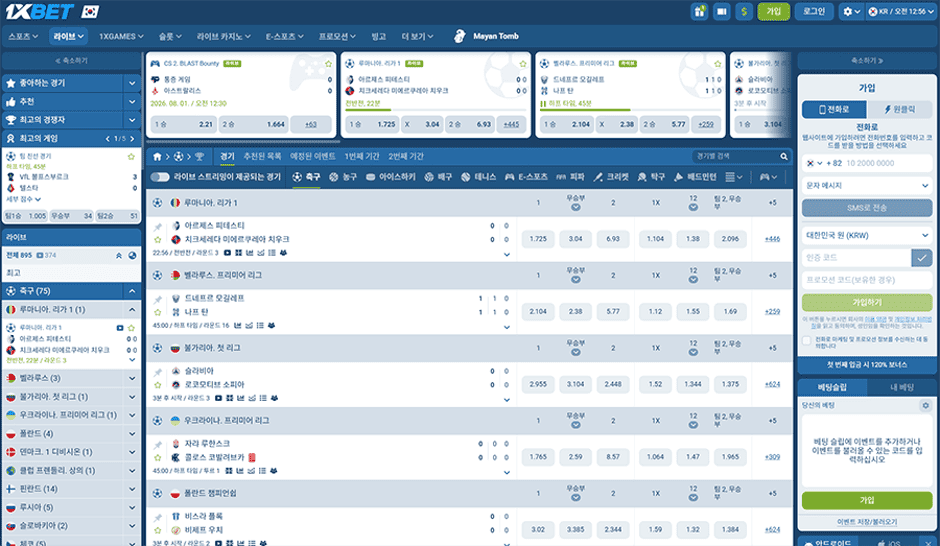Open the +82 country code dropdown
940x546 pixels.
pos(824,163)
